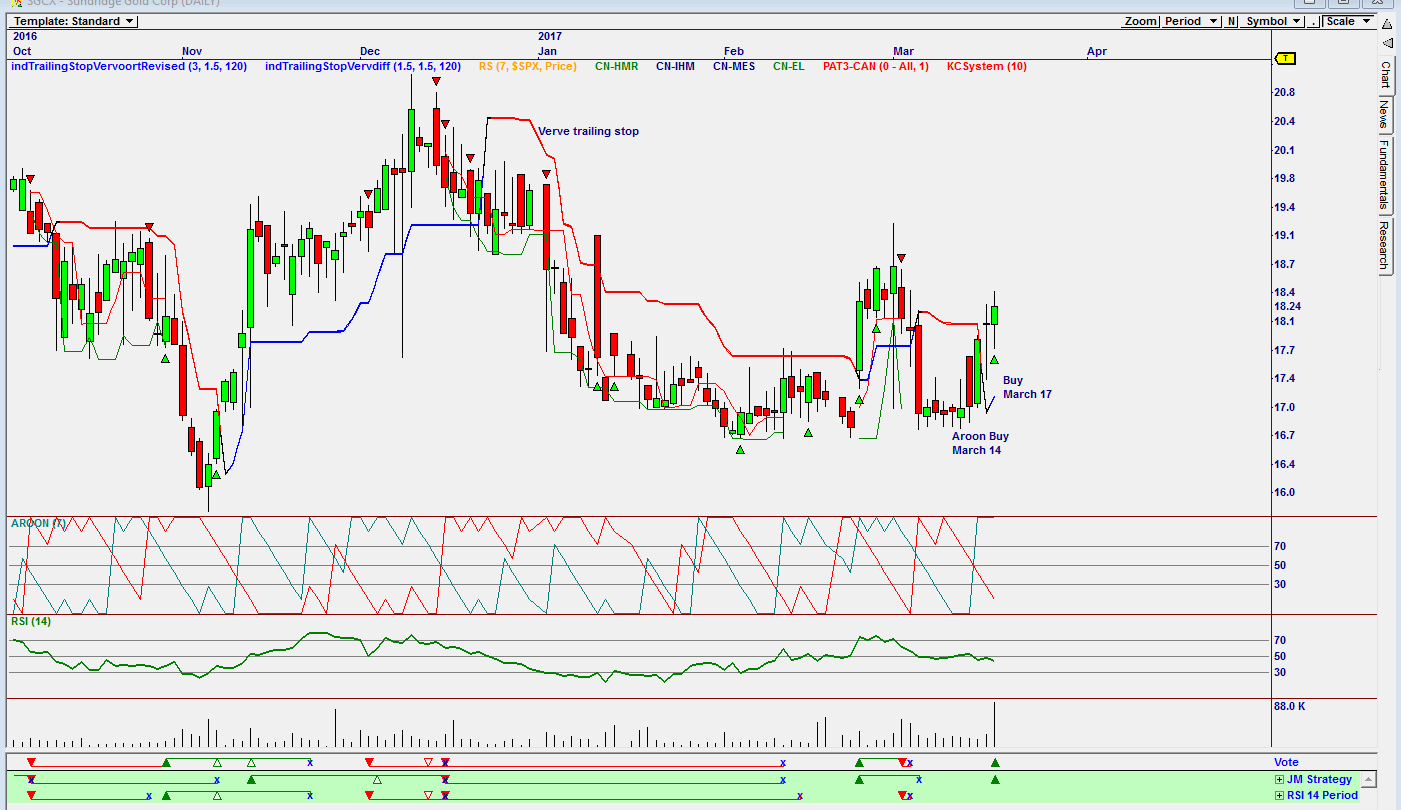This screenshot has height=810, width=1401.
Task: Select the indTrailingStopVervdiff indicator label
Action: tap(363, 67)
